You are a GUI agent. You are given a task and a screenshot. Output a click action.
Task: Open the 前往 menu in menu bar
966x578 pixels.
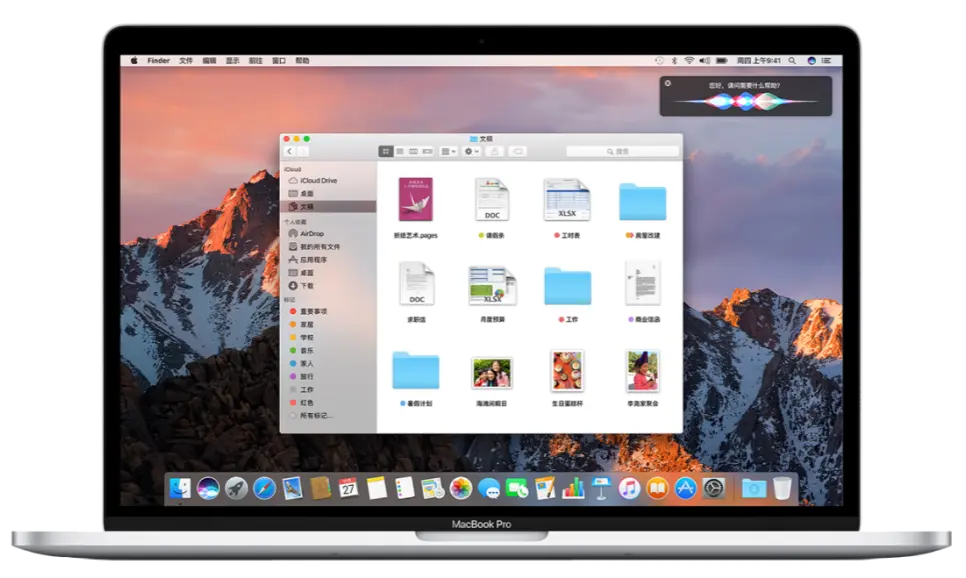(255, 60)
